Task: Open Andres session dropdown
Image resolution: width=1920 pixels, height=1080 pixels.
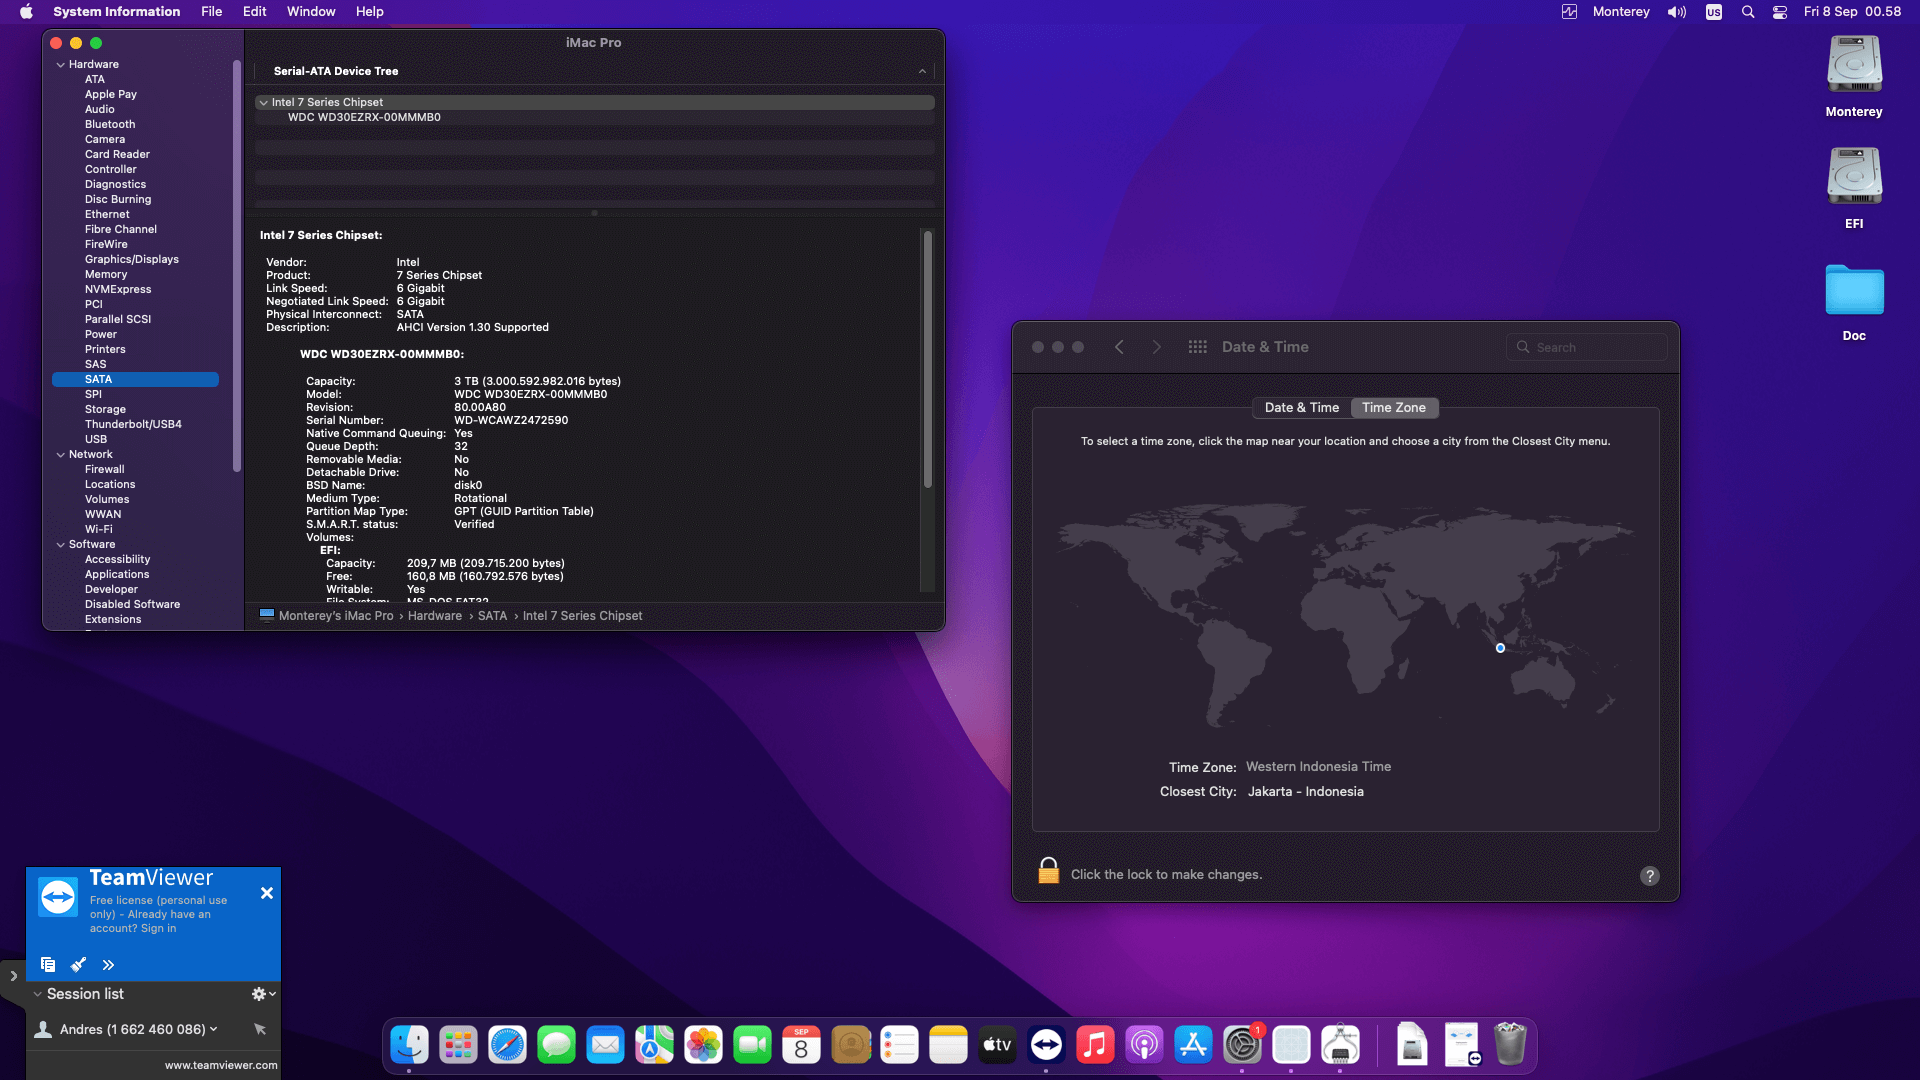Action: click(213, 1029)
